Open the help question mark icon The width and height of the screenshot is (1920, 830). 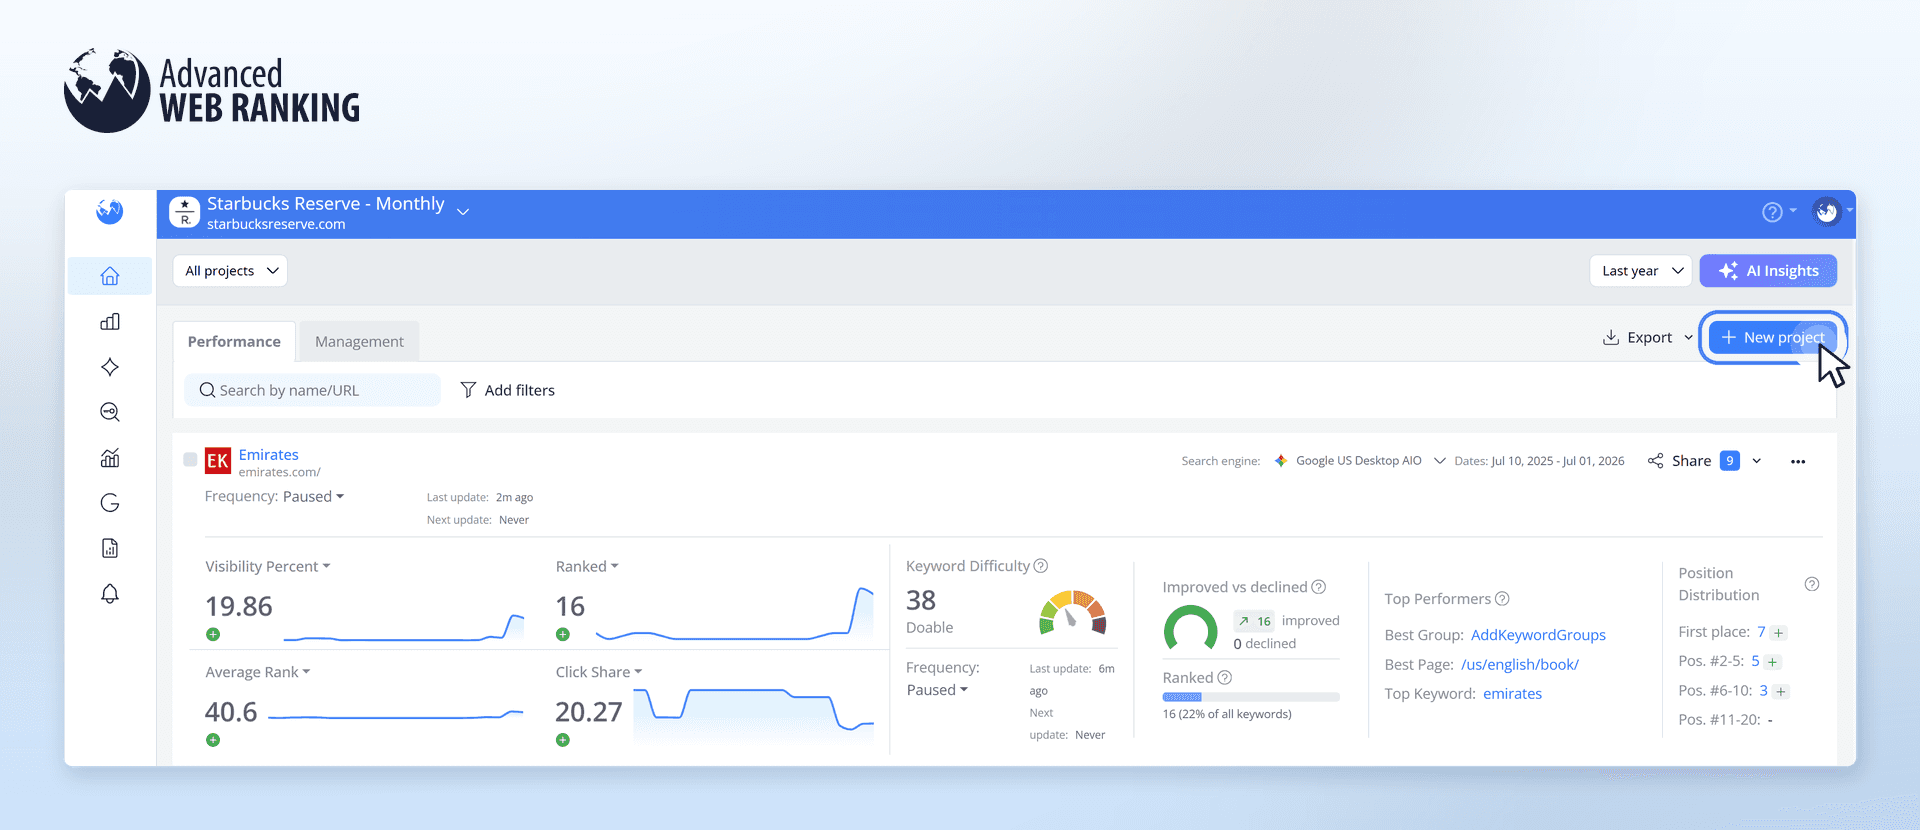[1772, 212]
